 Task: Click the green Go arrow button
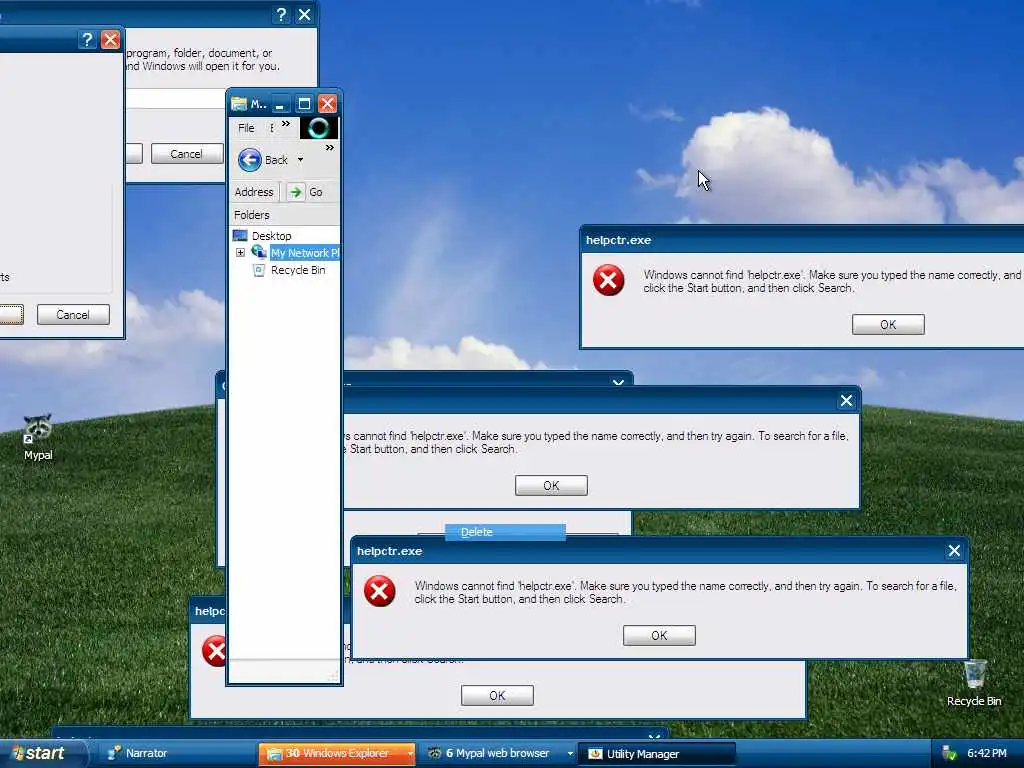(296, 192)
